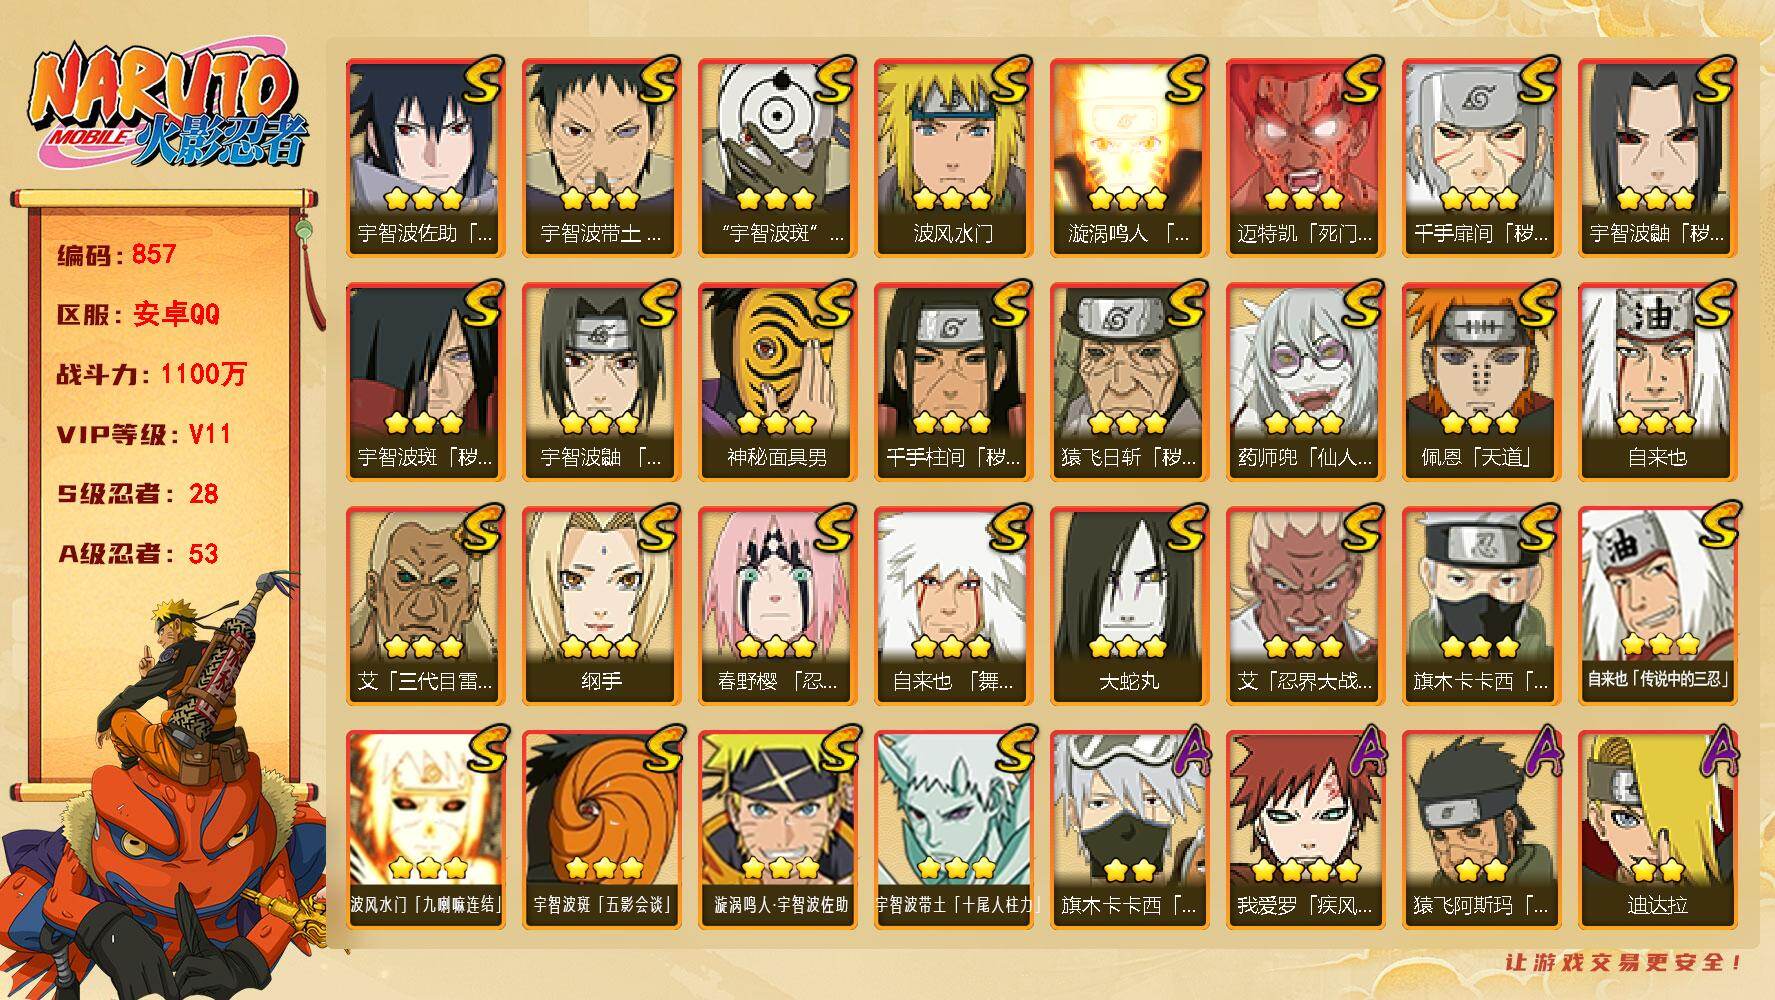This screenshot has width=1775, height=1000.
Task: Choose the 佩恩「天道」 ninja card
Action: tap(1481, 382)
